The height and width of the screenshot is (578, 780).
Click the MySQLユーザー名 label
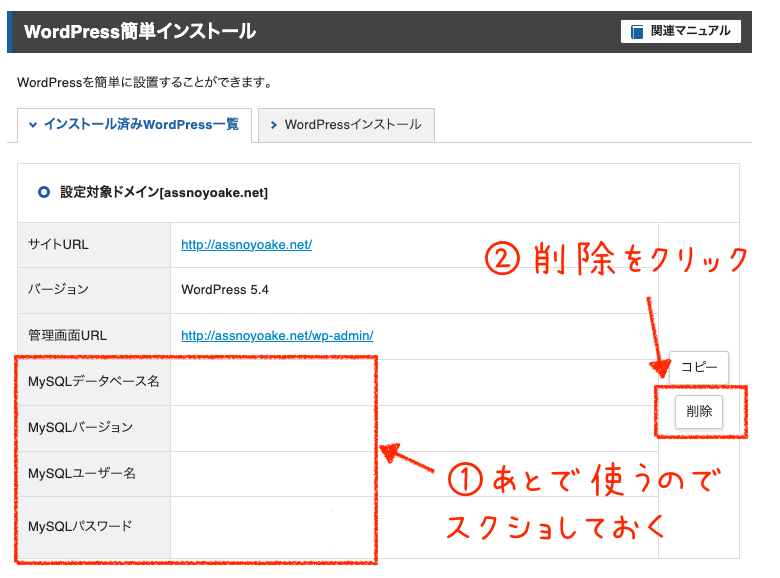tap(82, 473)
